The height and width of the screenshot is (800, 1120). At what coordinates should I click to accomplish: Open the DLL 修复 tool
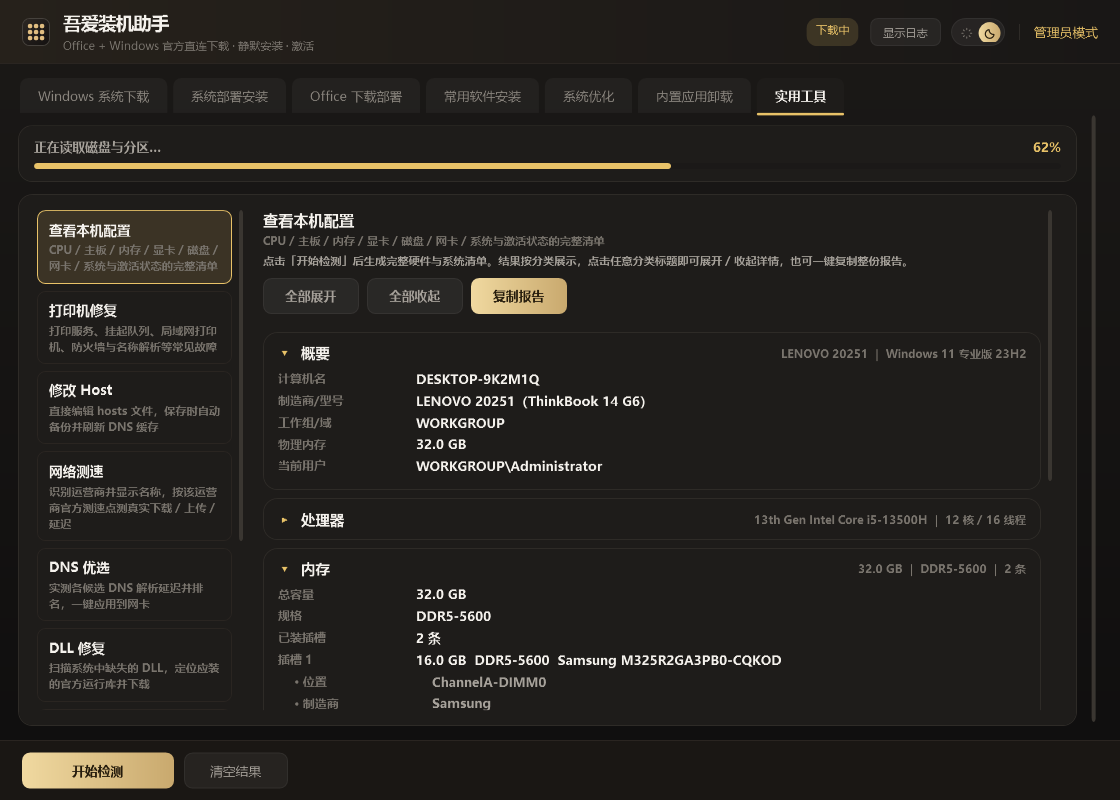134,664
